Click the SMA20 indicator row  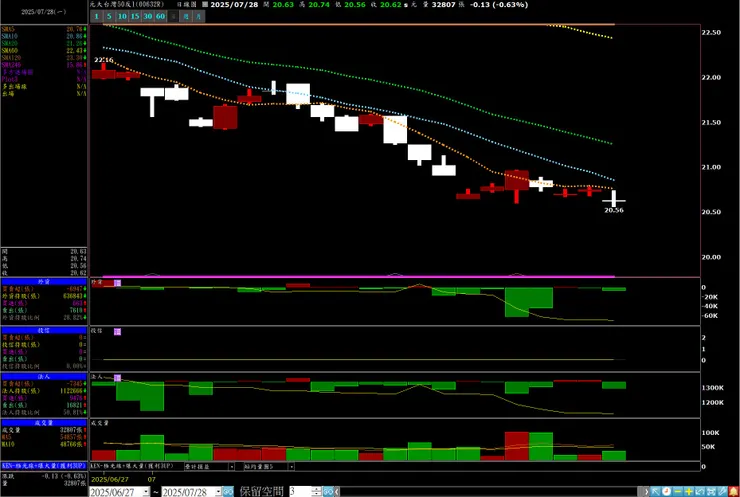click(x=44, y=43)
